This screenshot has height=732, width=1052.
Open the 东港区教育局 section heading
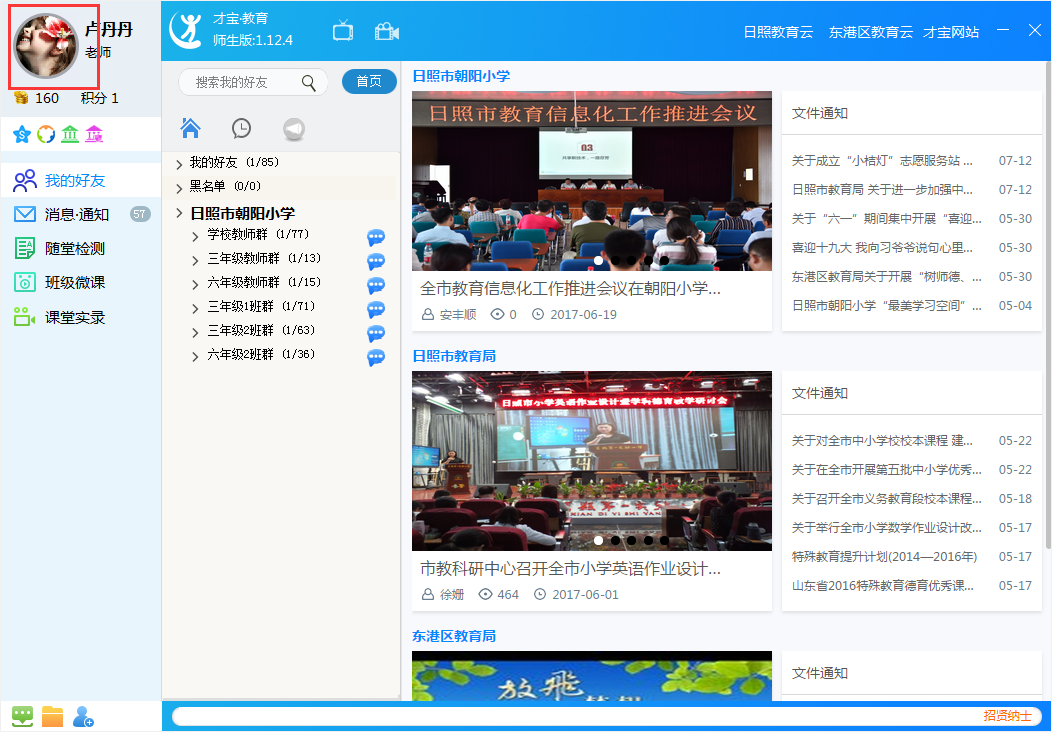(454, 635)
